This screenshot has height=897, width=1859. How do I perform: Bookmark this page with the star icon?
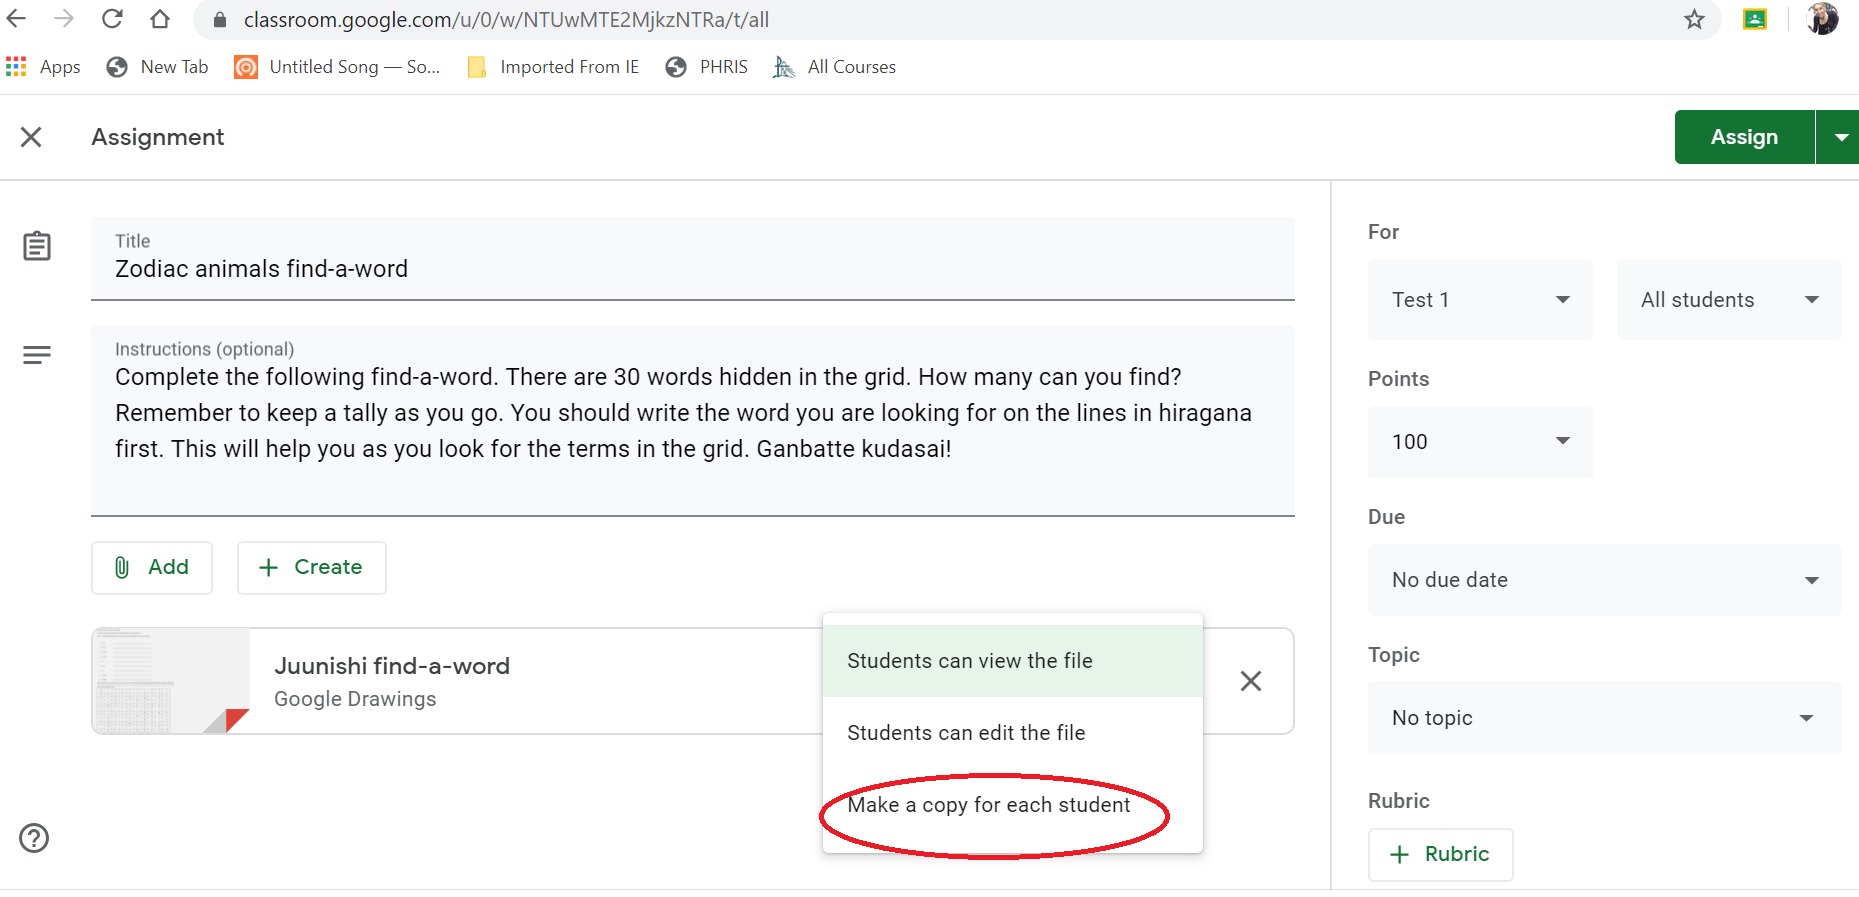click(1694, 19)
